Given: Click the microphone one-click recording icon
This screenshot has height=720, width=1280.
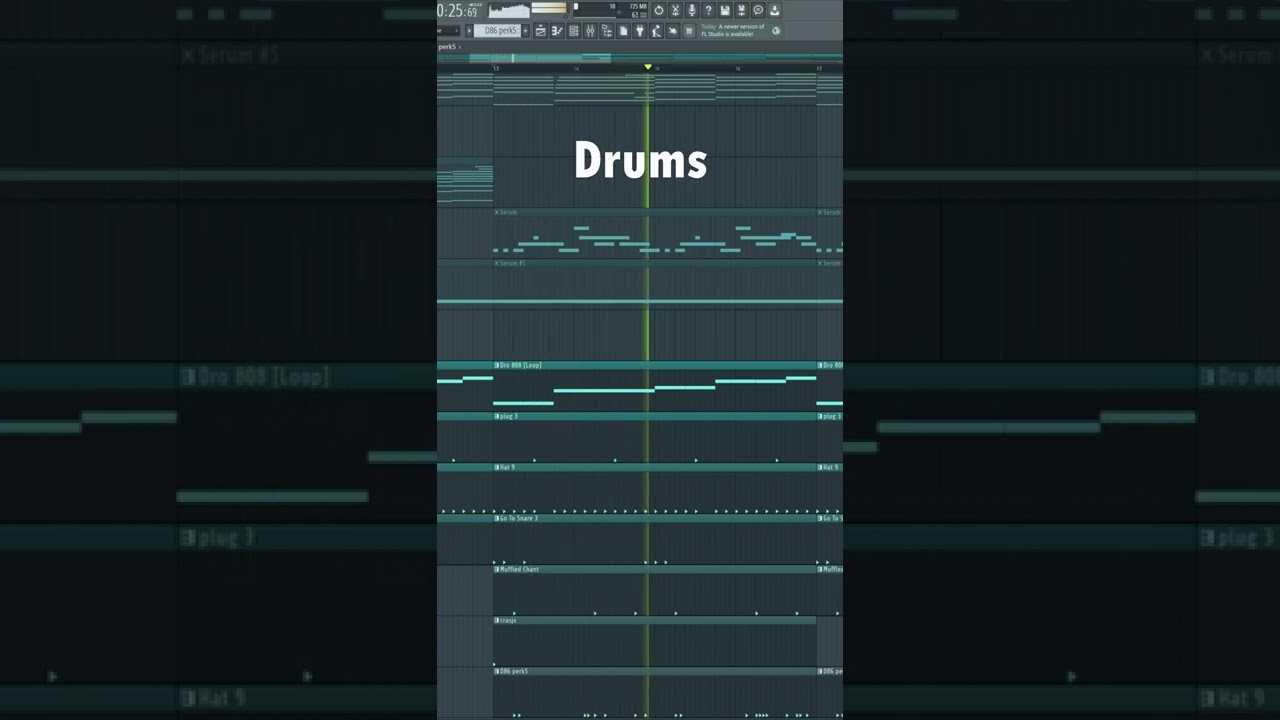Looking at the screenshot, I should click(692, 10).
